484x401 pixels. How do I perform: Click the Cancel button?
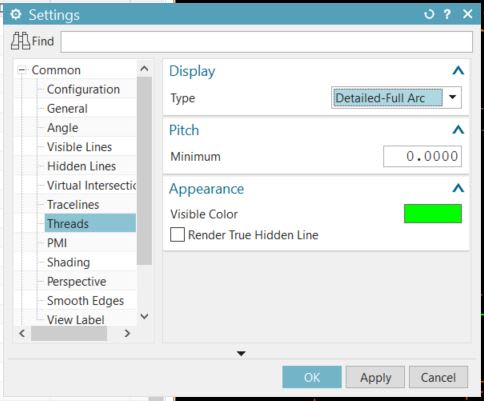click(x=438, y=377)
